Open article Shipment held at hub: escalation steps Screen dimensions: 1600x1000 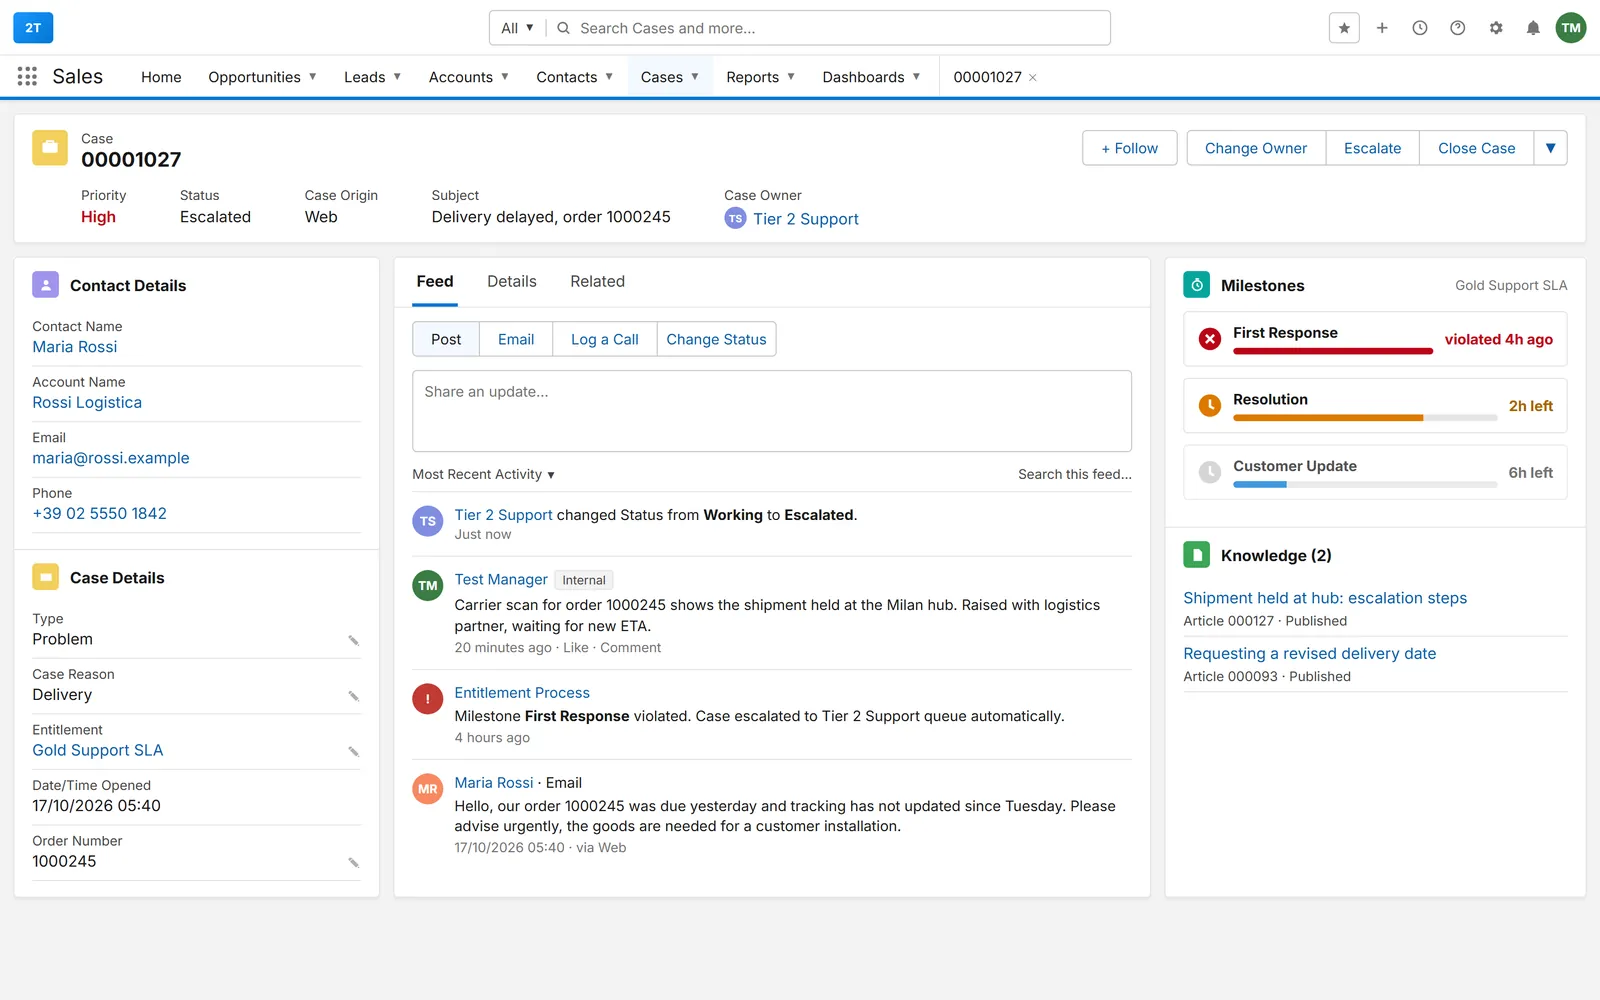[x=1325, y=598]
